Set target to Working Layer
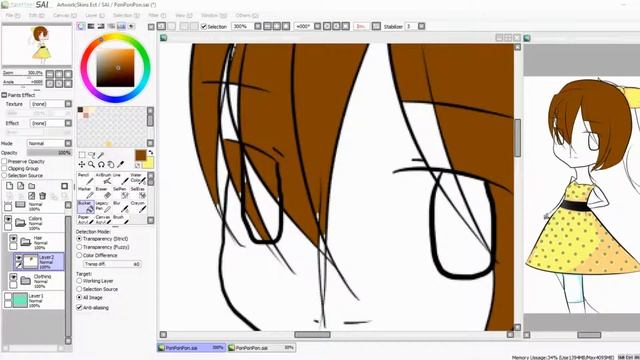The height and width of the screenshot is (360, 640). coord(79,281)
